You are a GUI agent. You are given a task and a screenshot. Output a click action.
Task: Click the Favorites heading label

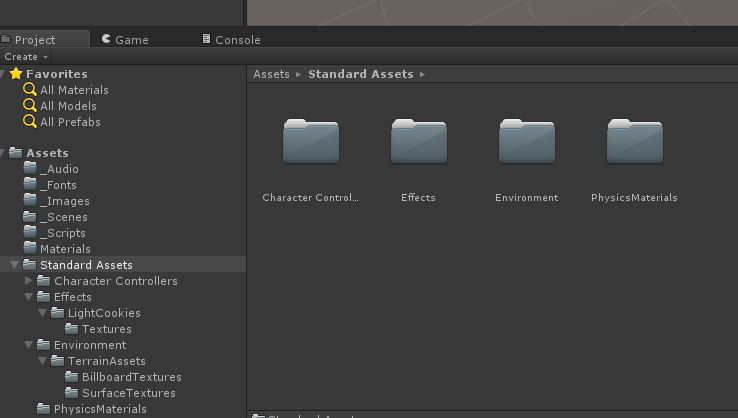pos(57,74)
